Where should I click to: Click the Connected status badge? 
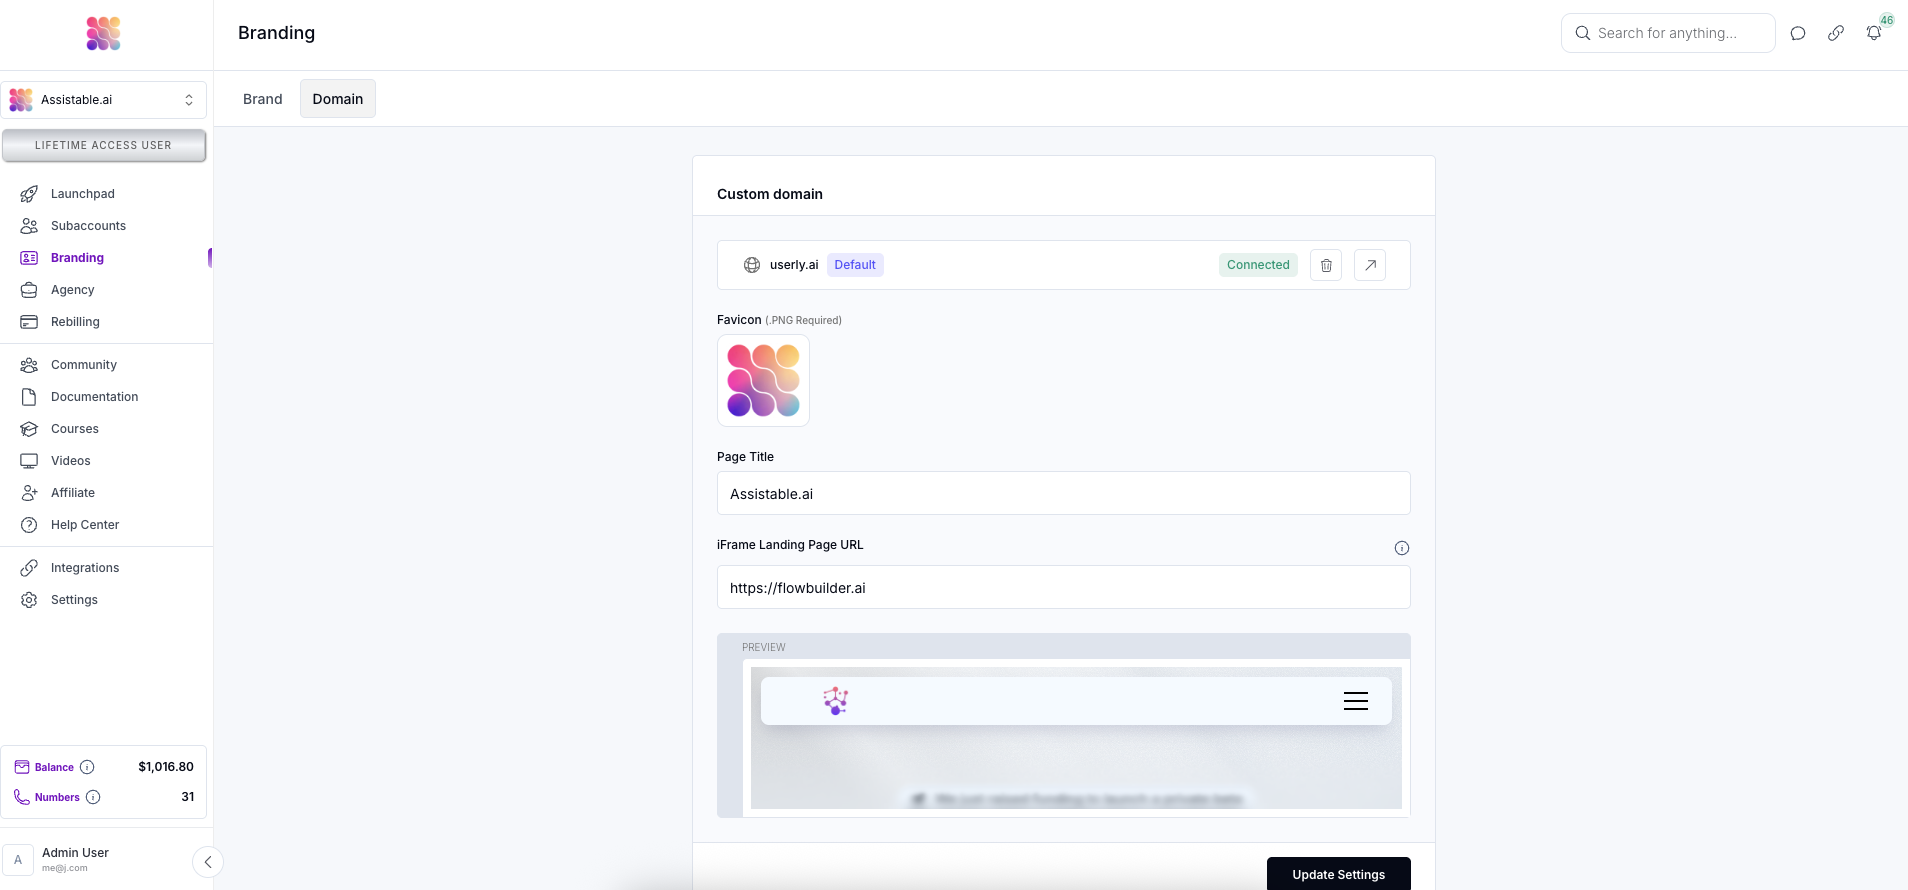click(1258, 265)
